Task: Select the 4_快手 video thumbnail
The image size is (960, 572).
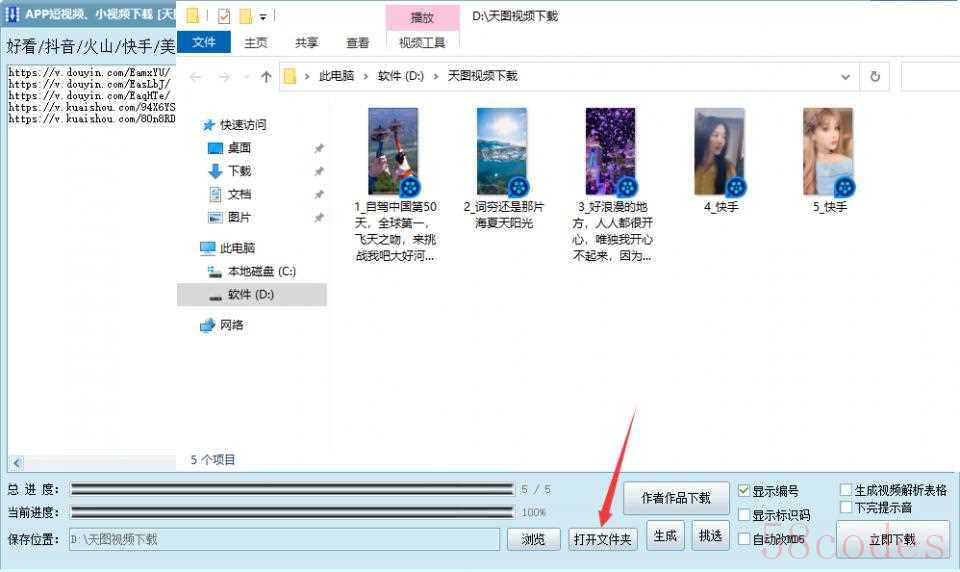Action: [x=720, y=151]
